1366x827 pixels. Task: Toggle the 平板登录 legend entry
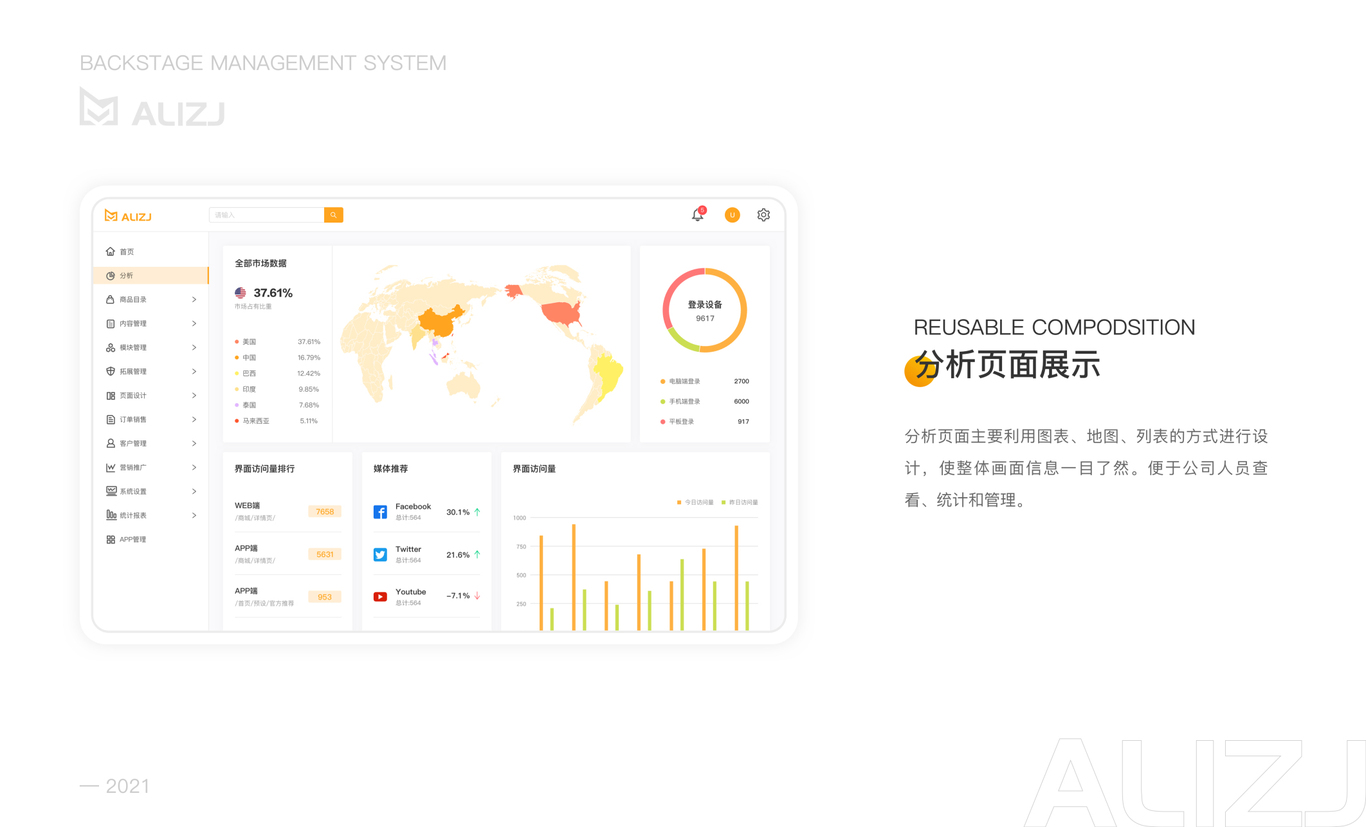point(678,422)
